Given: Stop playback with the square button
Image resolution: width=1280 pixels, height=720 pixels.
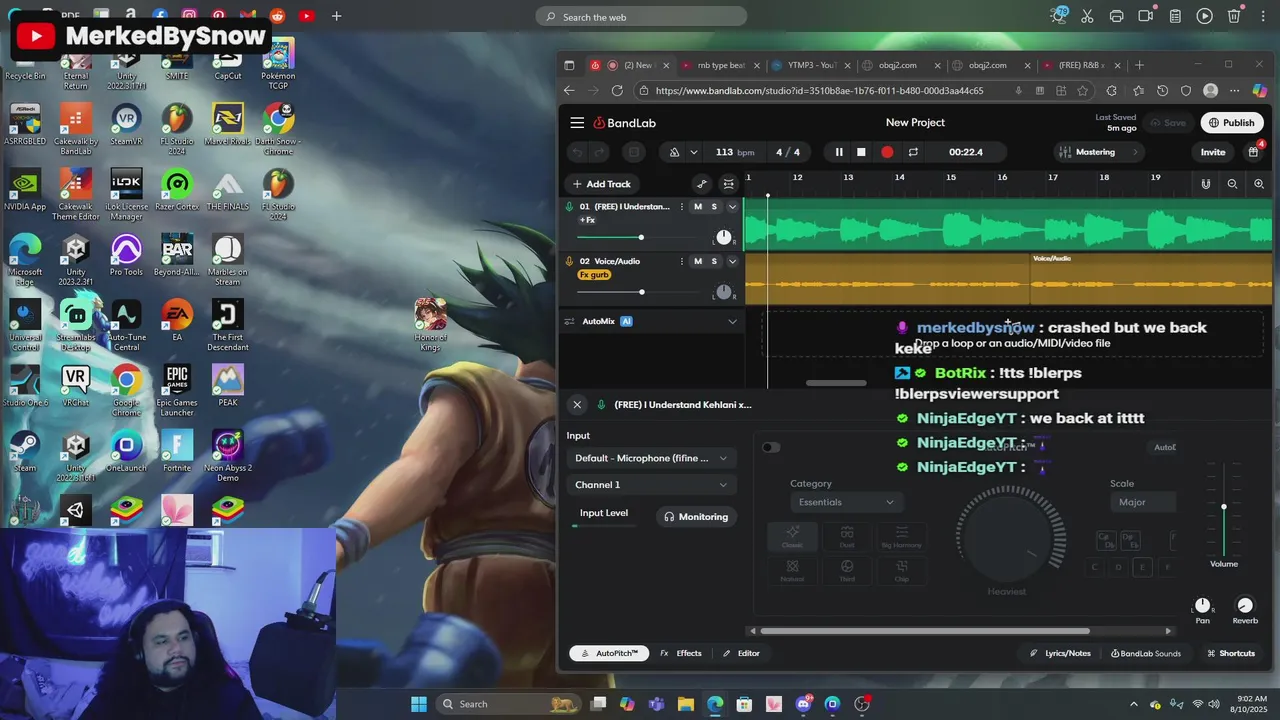Looking at the screenshot, I should point(861,152).
